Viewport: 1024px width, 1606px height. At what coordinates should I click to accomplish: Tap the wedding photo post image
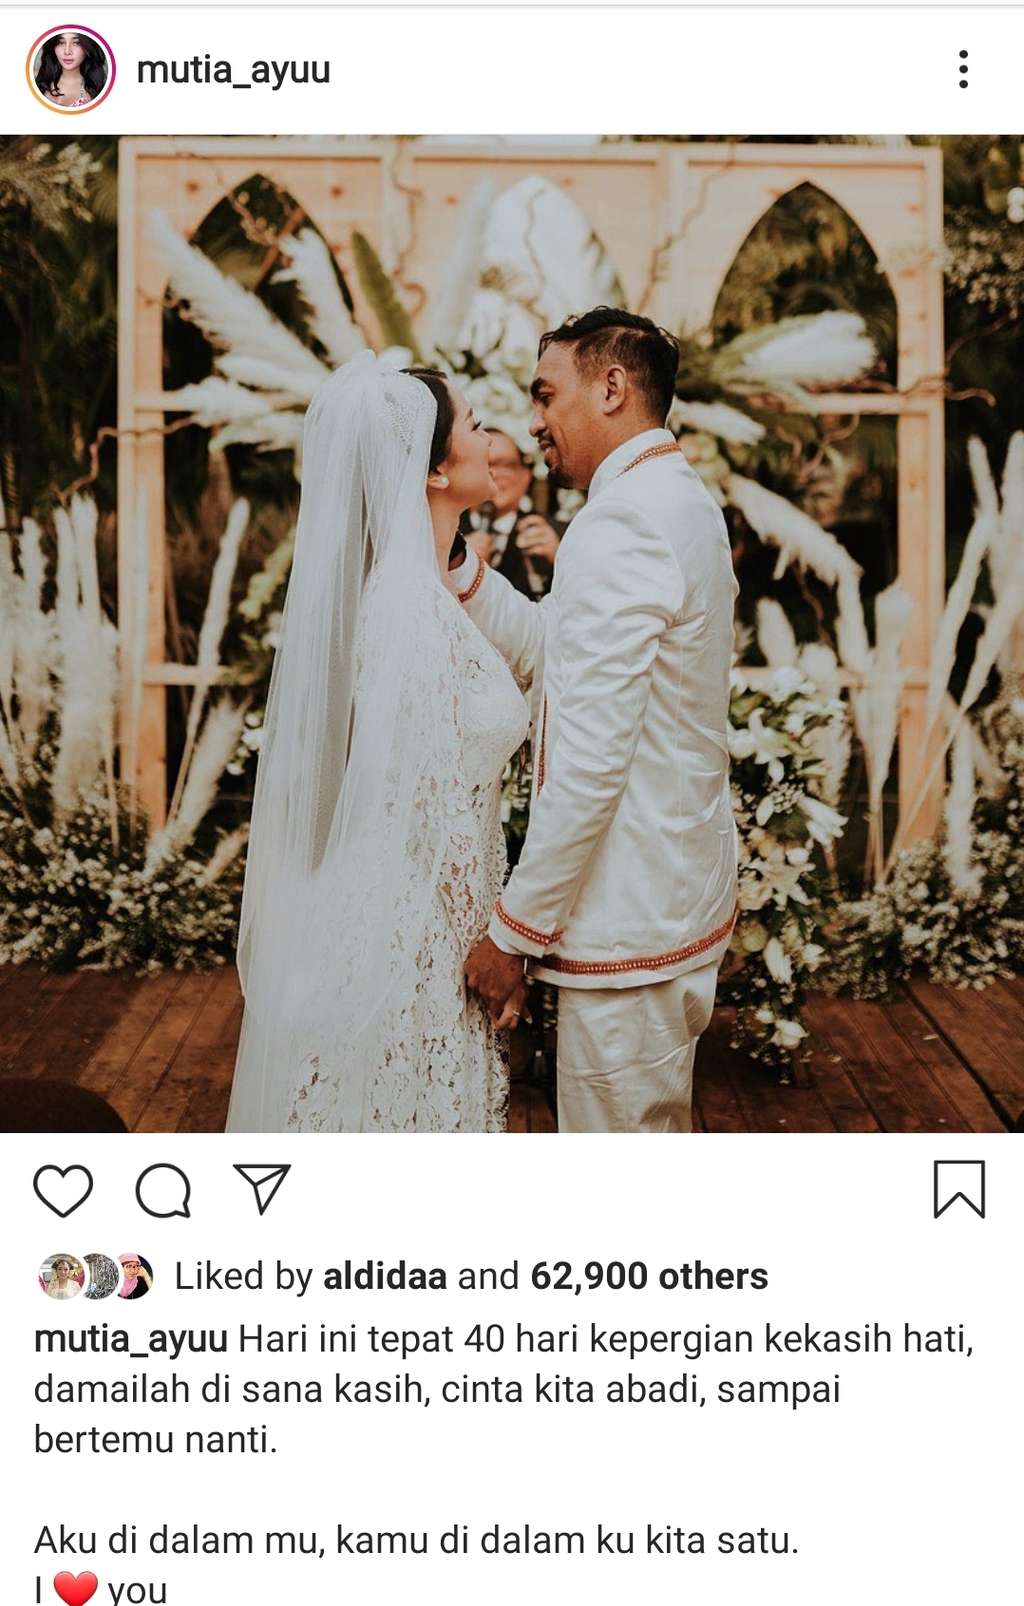[x=512, y=634]
